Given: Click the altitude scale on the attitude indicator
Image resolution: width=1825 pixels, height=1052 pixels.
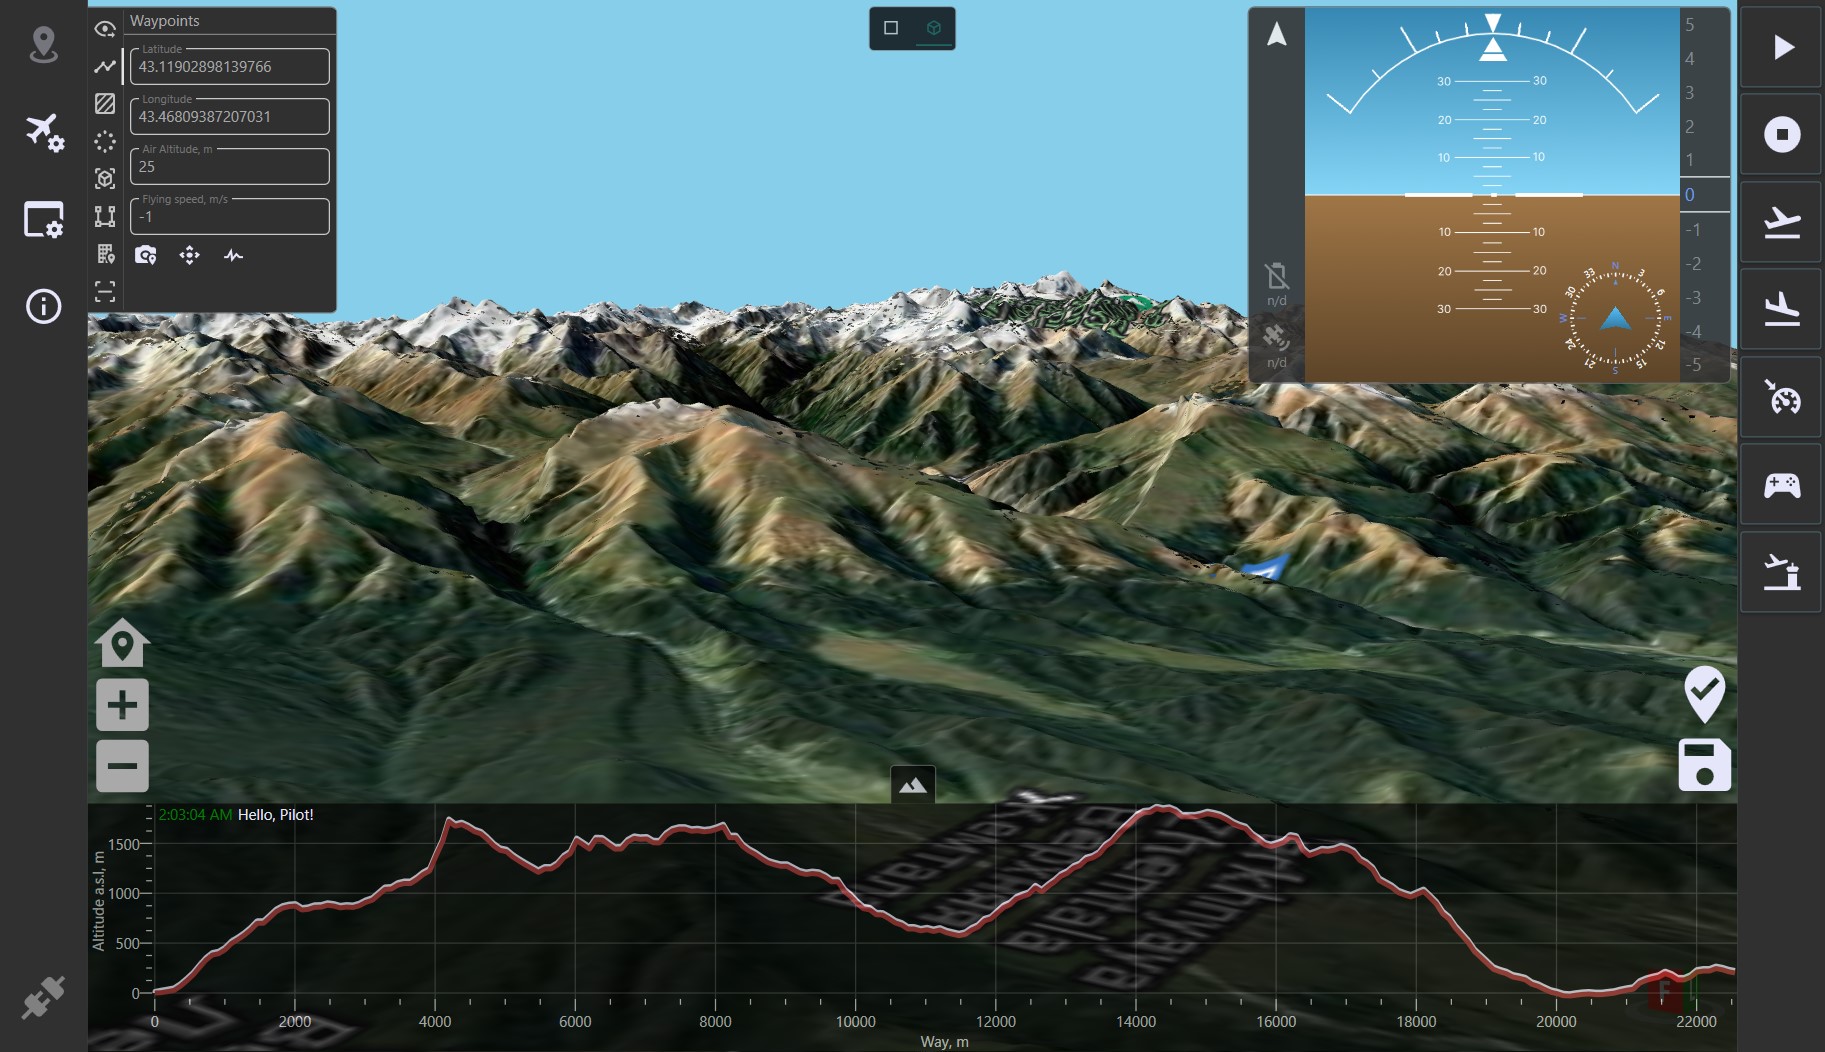Looking at the screenshot, I should pyautogui.click(x=1703, y=195).
